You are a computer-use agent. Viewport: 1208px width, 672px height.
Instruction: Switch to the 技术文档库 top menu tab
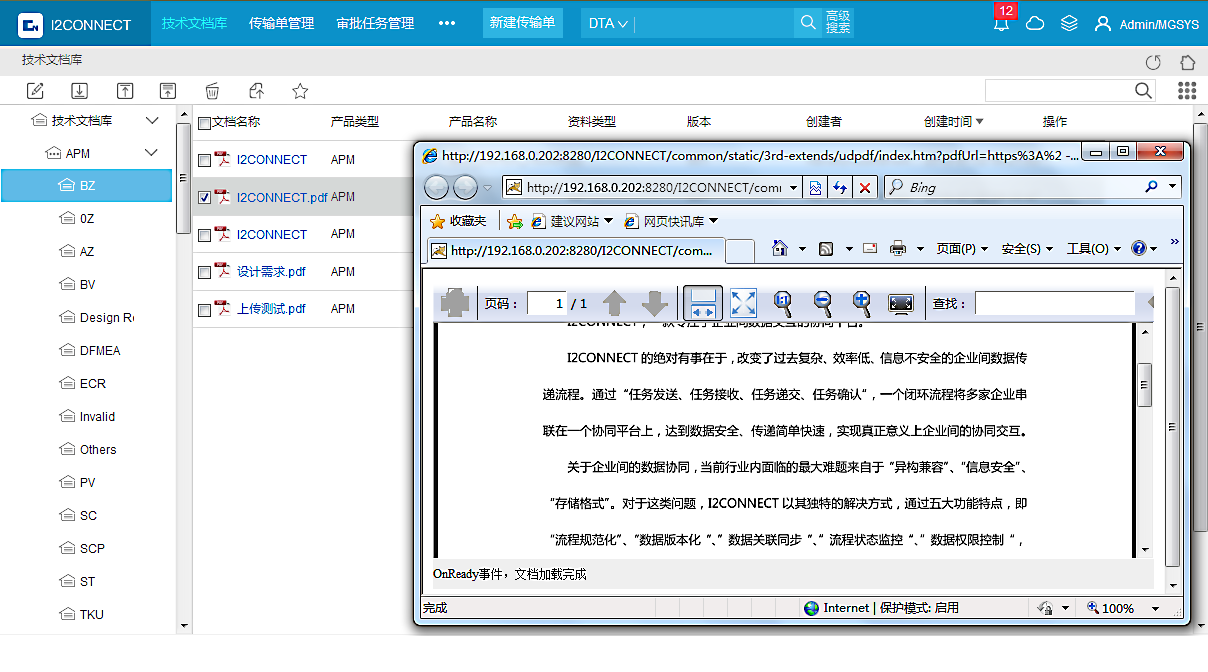[194, 23]
